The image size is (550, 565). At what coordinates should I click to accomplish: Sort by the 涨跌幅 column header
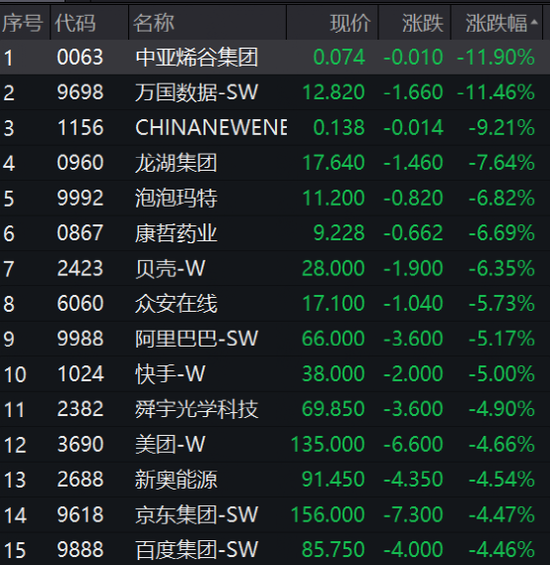pos(496,23)
